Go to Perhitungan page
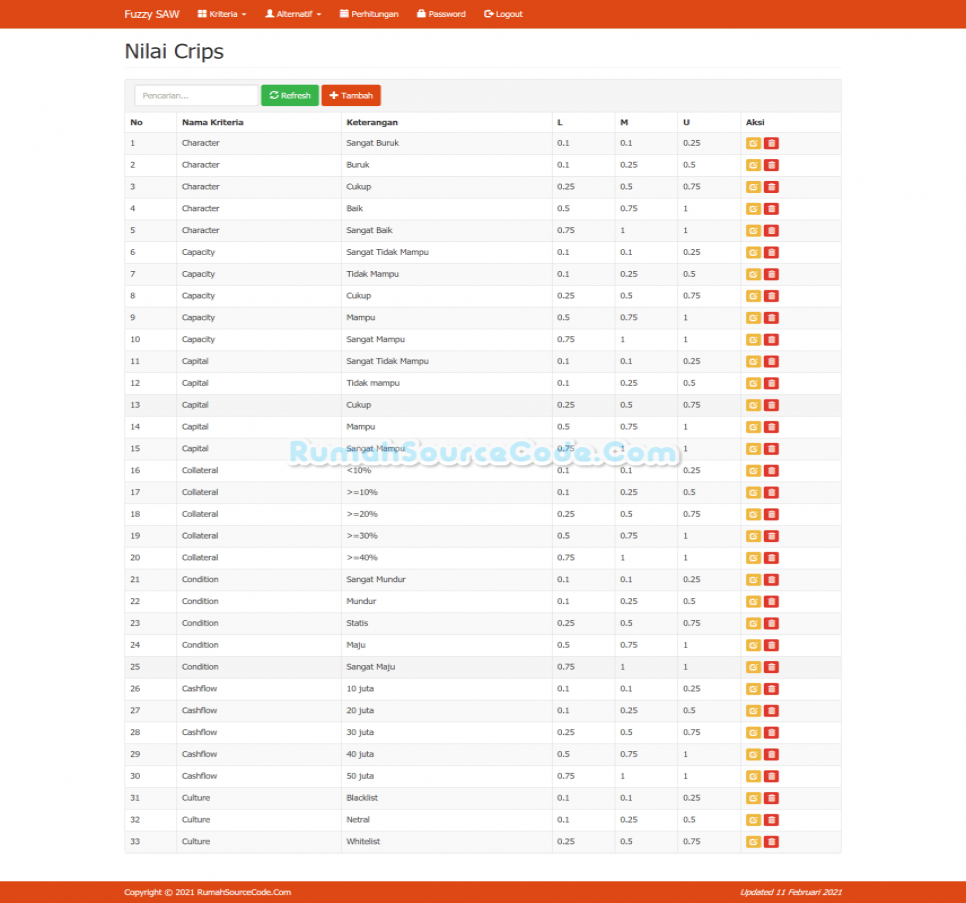The height and width of the screenshot is (903, 966). (x=369, y=14)
